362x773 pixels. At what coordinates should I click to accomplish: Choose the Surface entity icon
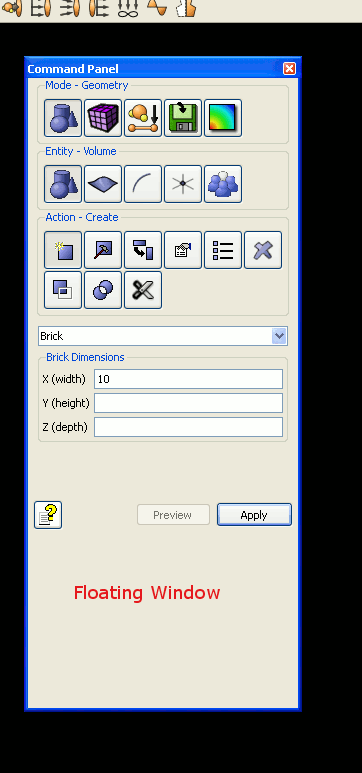pos(103,184)
